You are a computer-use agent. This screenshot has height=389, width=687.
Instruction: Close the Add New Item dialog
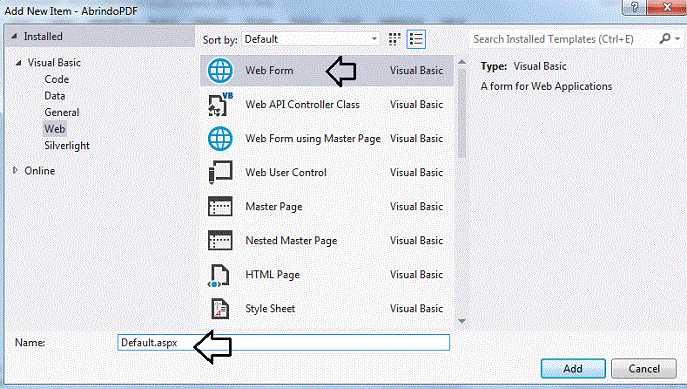(x=666, y=7)
